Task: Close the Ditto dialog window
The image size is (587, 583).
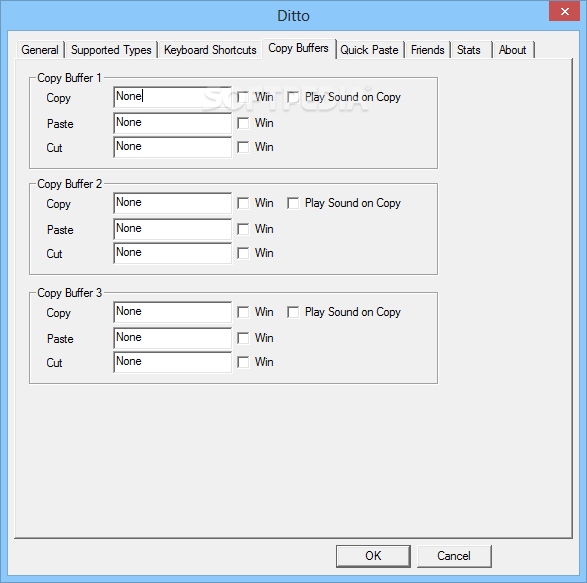Action: [x=565, y=11]
